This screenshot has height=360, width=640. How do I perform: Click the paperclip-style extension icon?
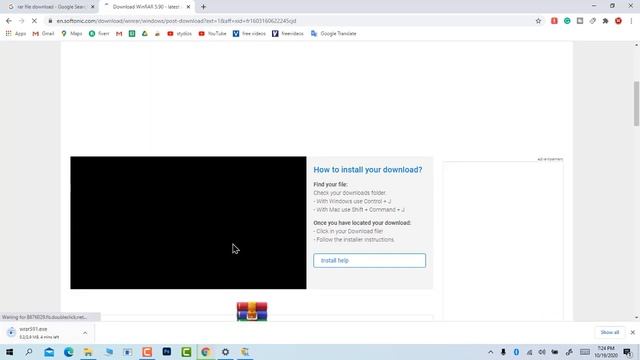(593, 21)
